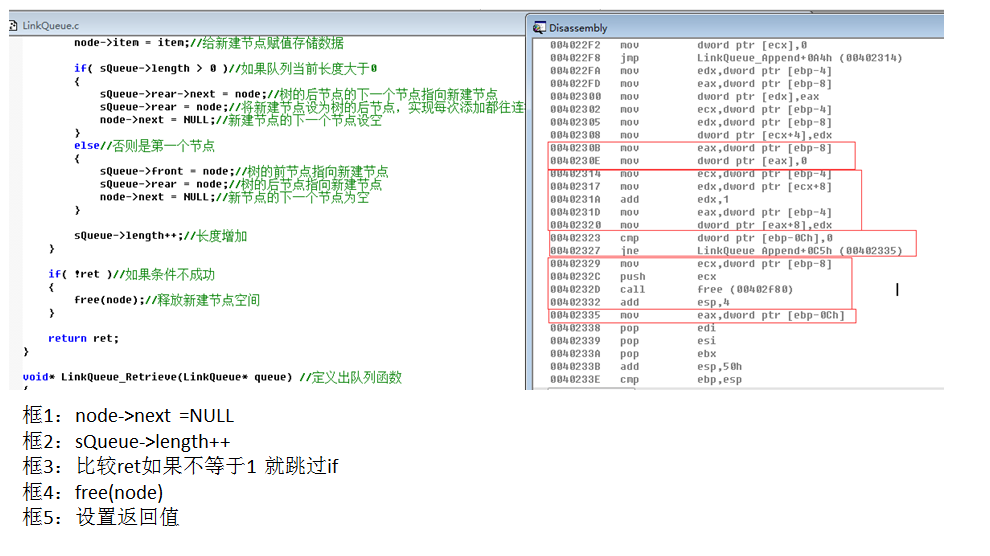Click disassembly row at address 00402302
990x556 pixels.
coord(691,109)
